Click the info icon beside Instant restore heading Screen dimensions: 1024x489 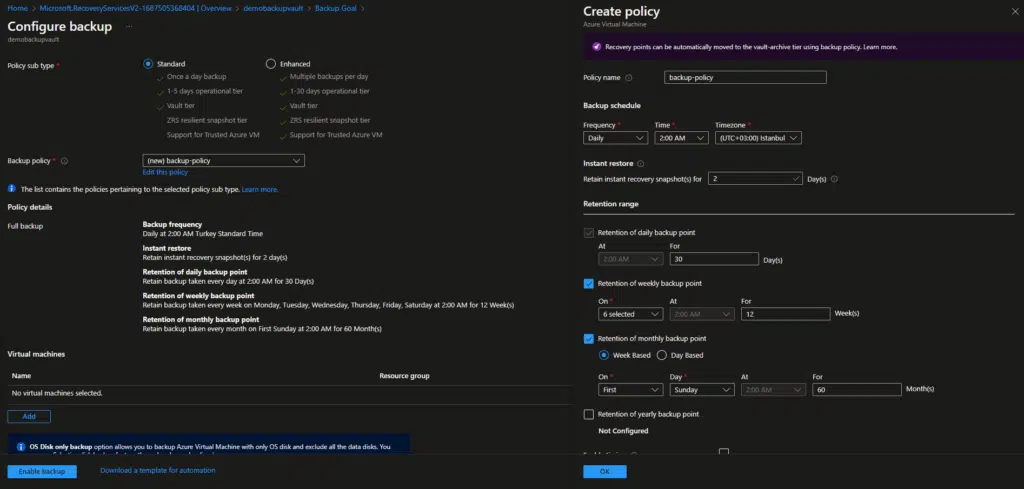pos(640,164)
